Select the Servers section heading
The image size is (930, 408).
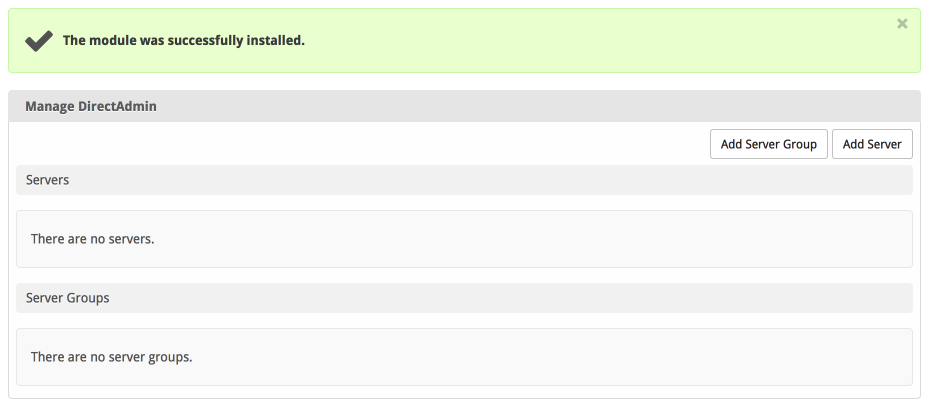pyautogui.click(x=47, y=180)
